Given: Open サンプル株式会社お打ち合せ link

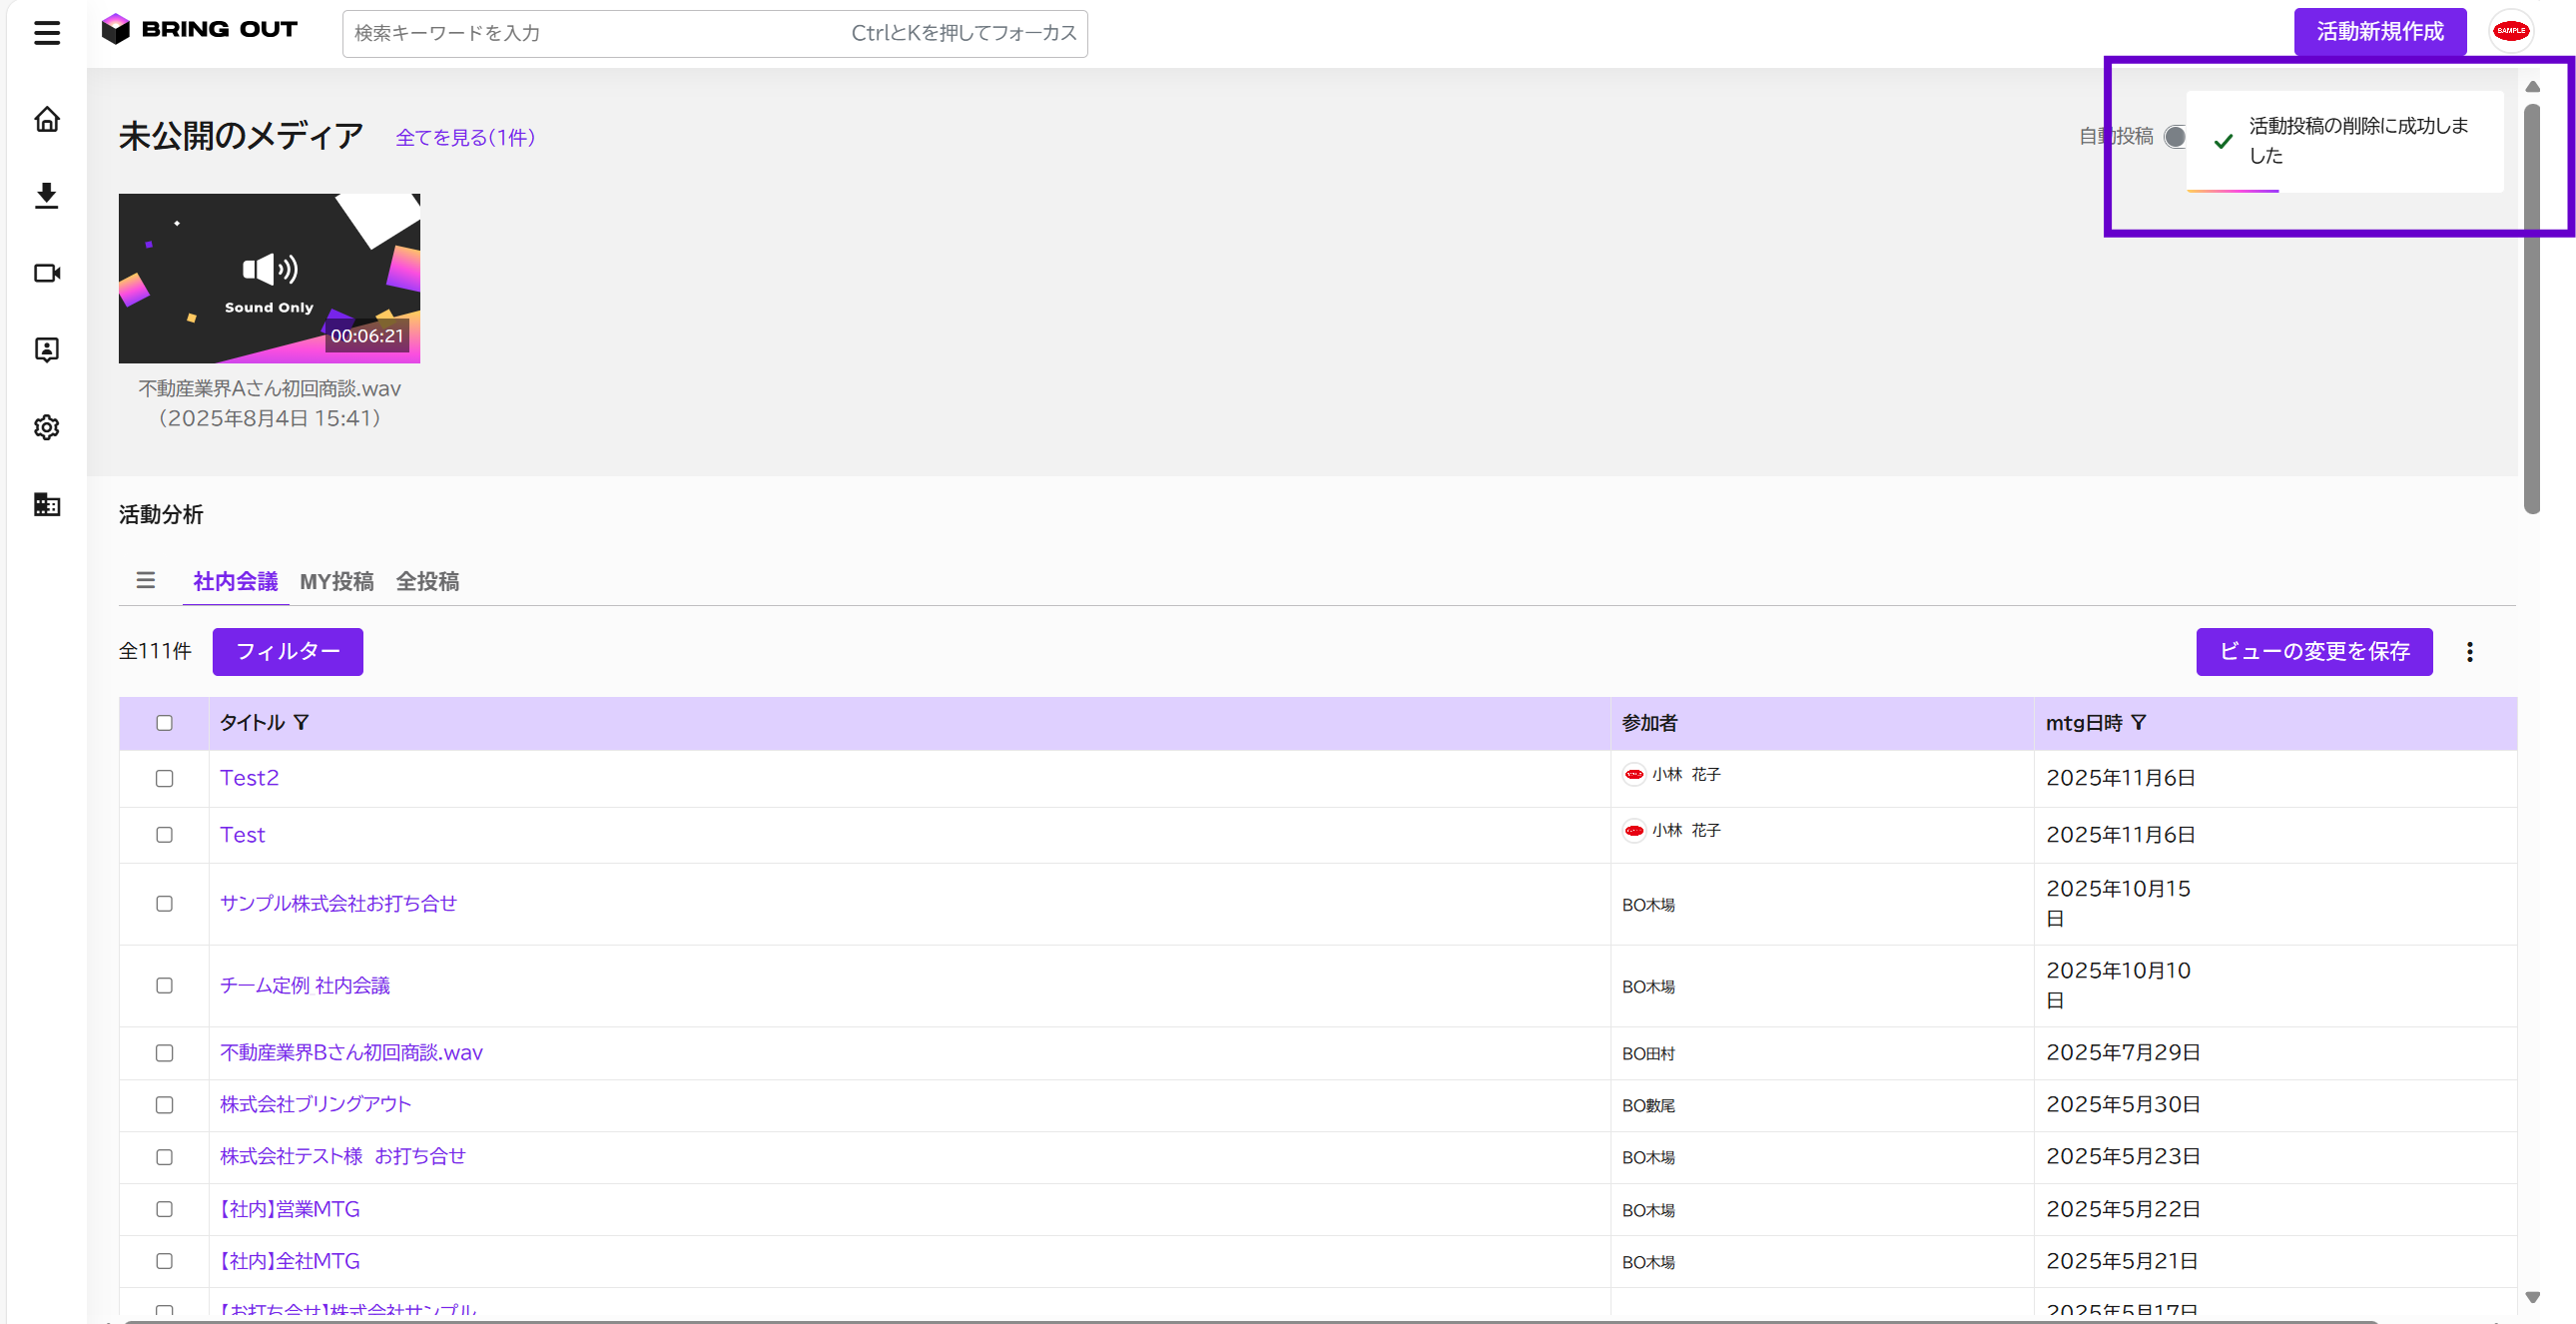Looking at the screenshot, I should 338,904.
